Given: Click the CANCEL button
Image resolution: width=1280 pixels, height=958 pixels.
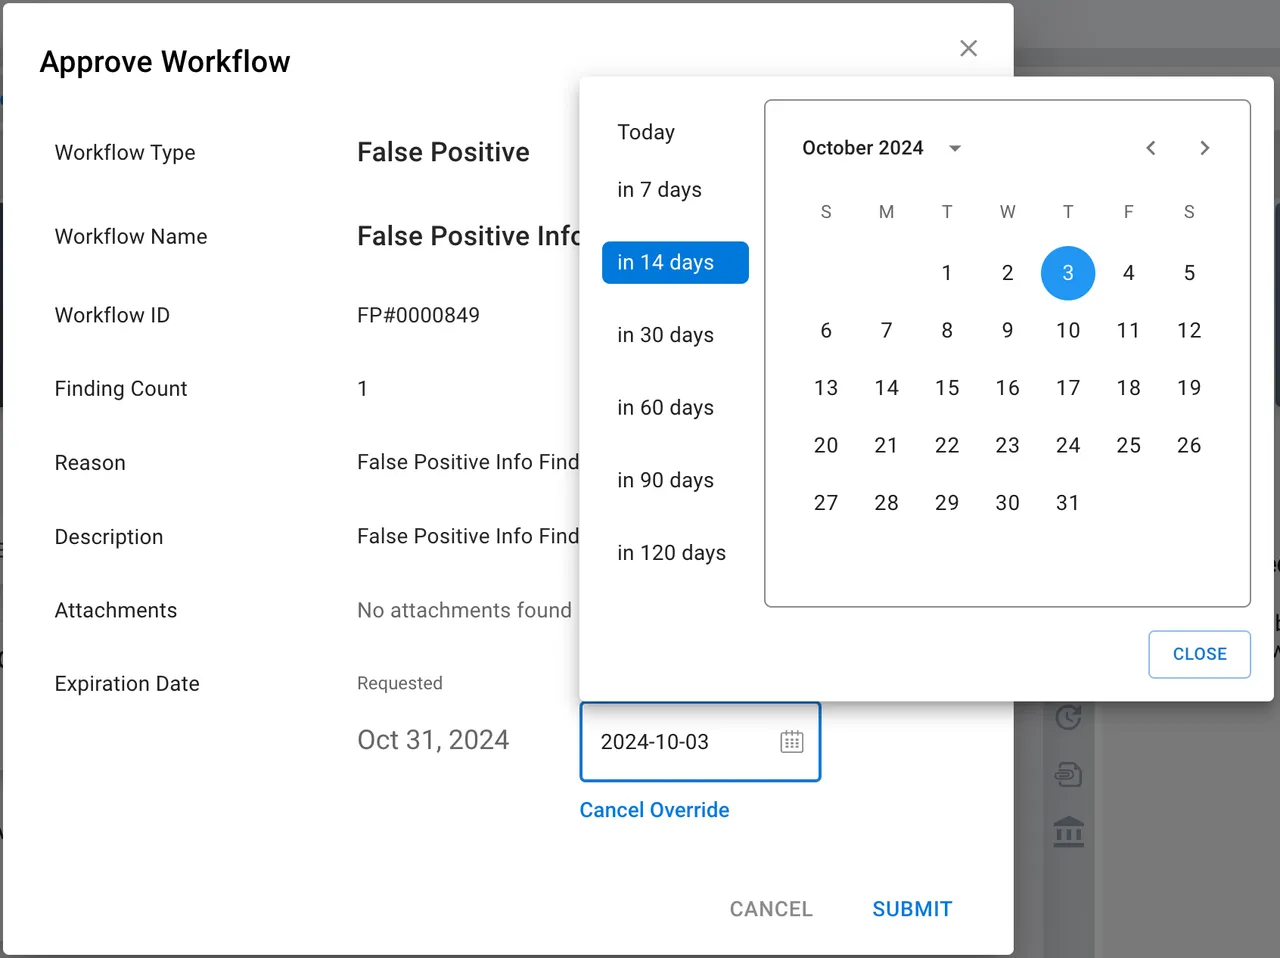Looking at the screenshot, I should pos(771,909).
